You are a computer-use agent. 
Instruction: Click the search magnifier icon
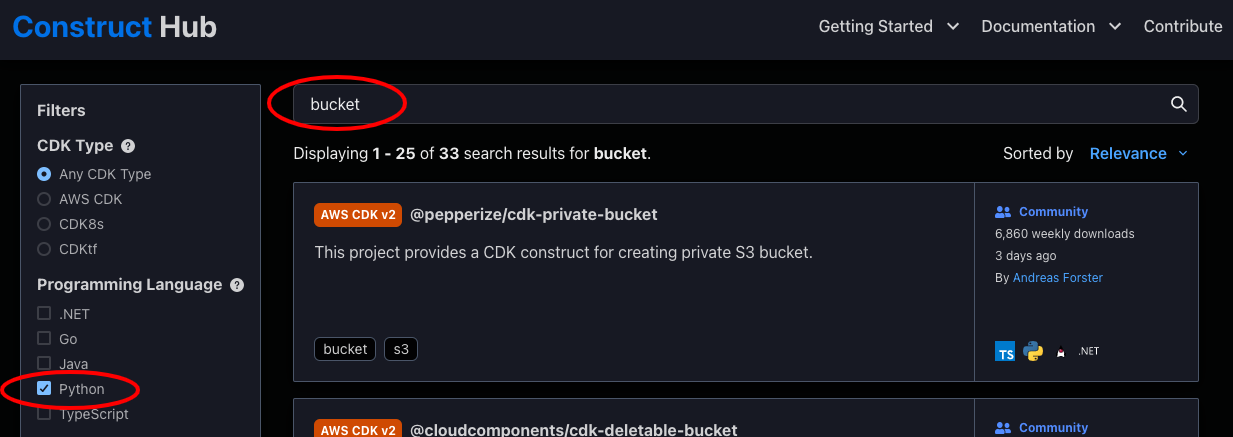(x=1179, y=104)
